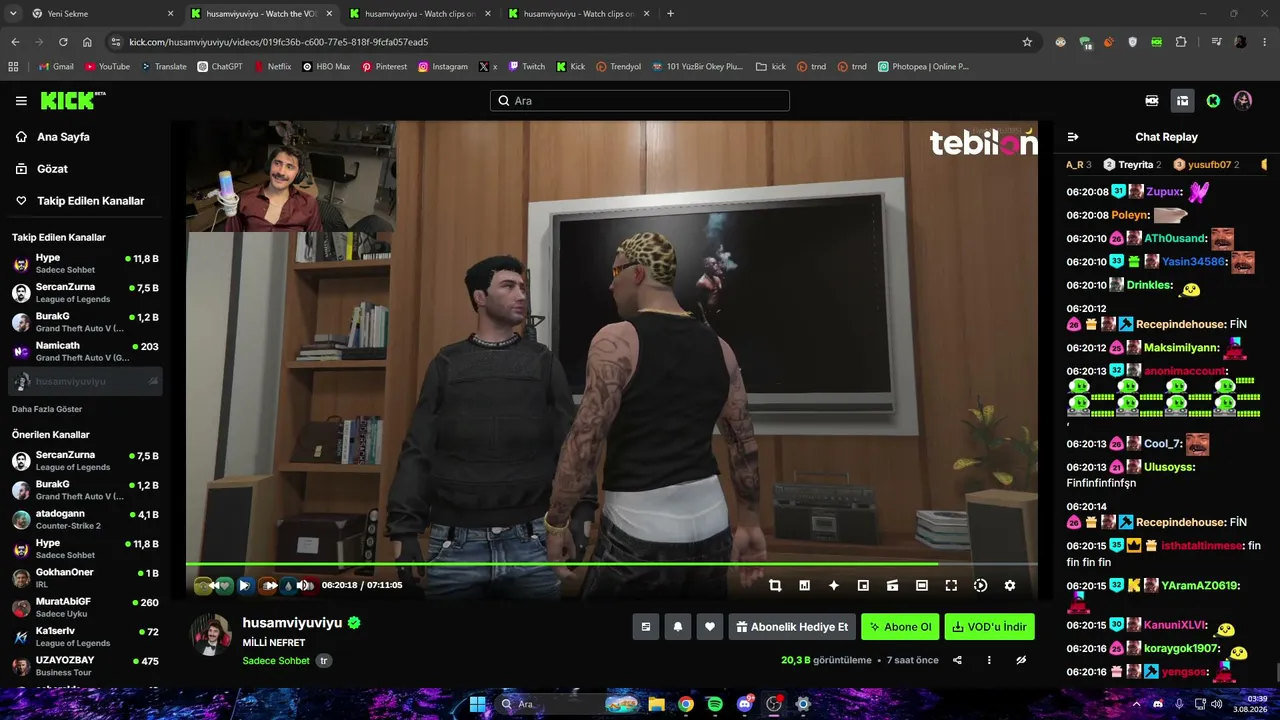Click the "VOD'u İndir" download button

pos(989,627)
